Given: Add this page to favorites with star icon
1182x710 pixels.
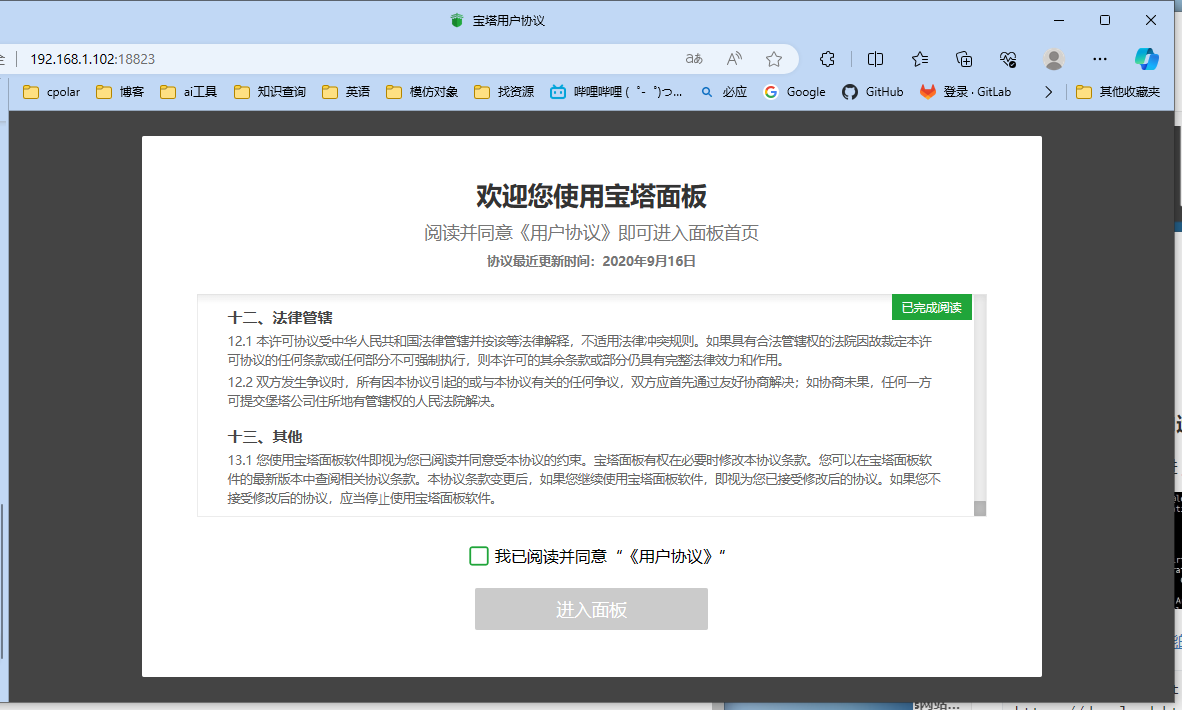Looking at the screenshot, I should (x=773, y=59).
